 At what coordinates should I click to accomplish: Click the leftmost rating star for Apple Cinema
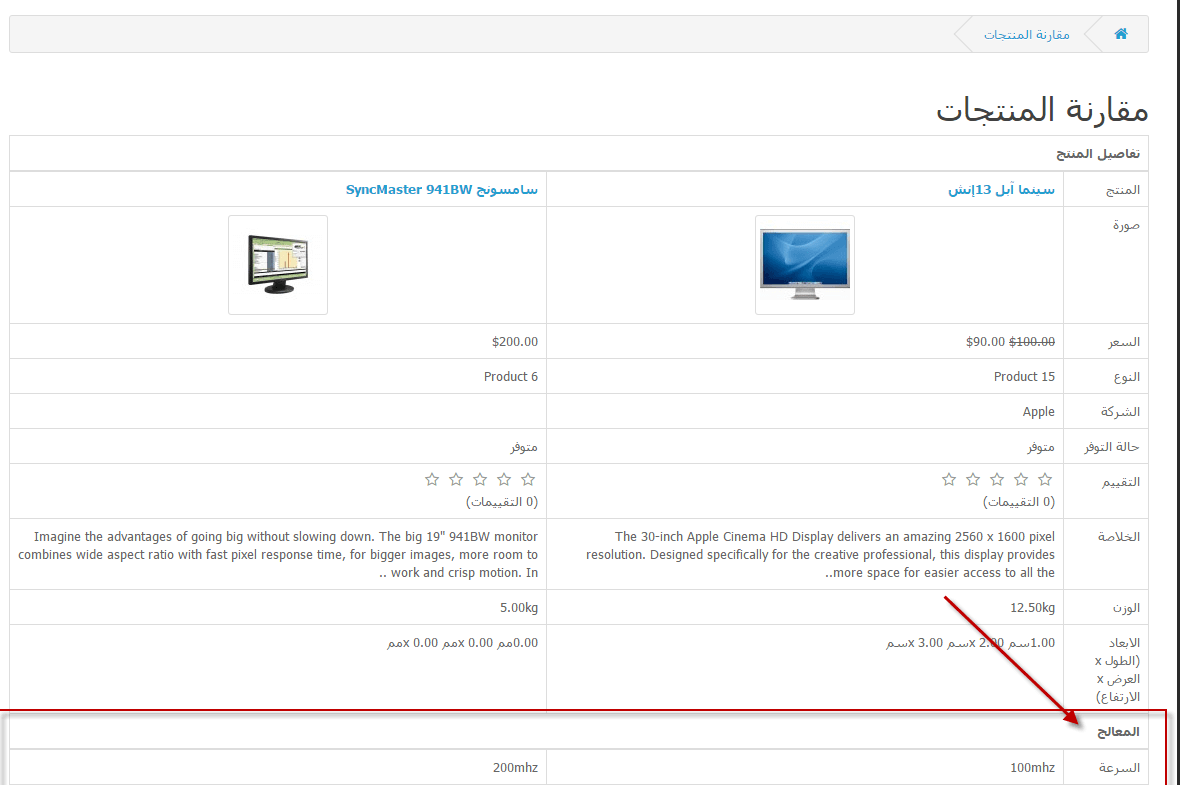[x=949, y=479]
